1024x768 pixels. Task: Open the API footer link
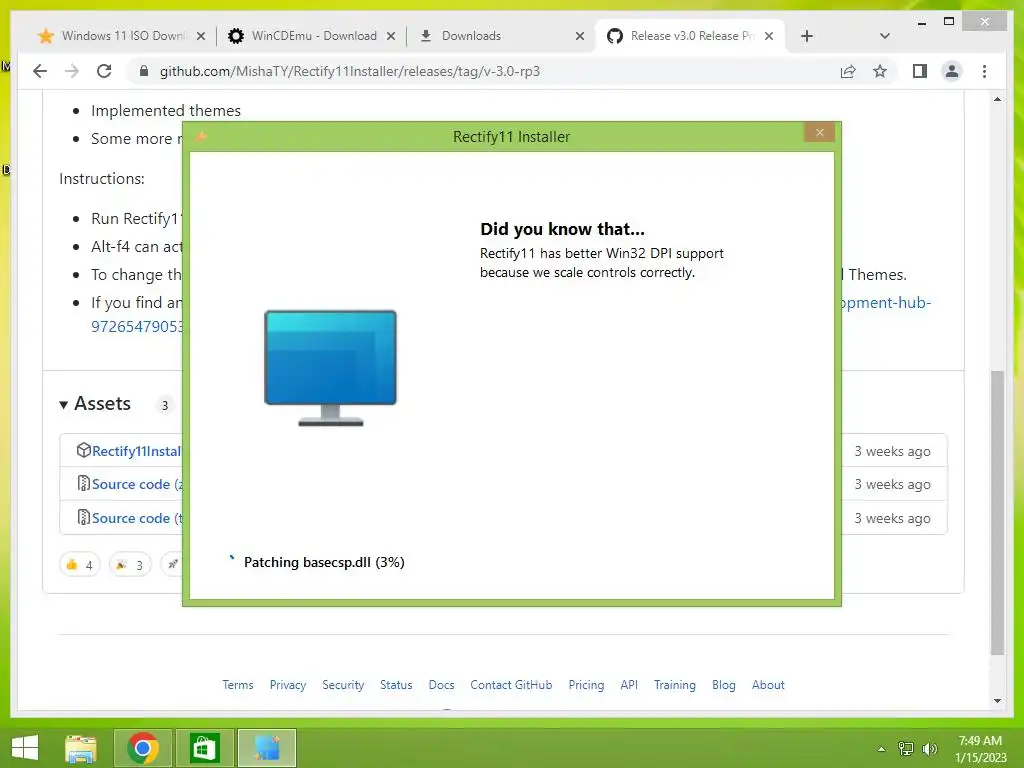[629, 684]
